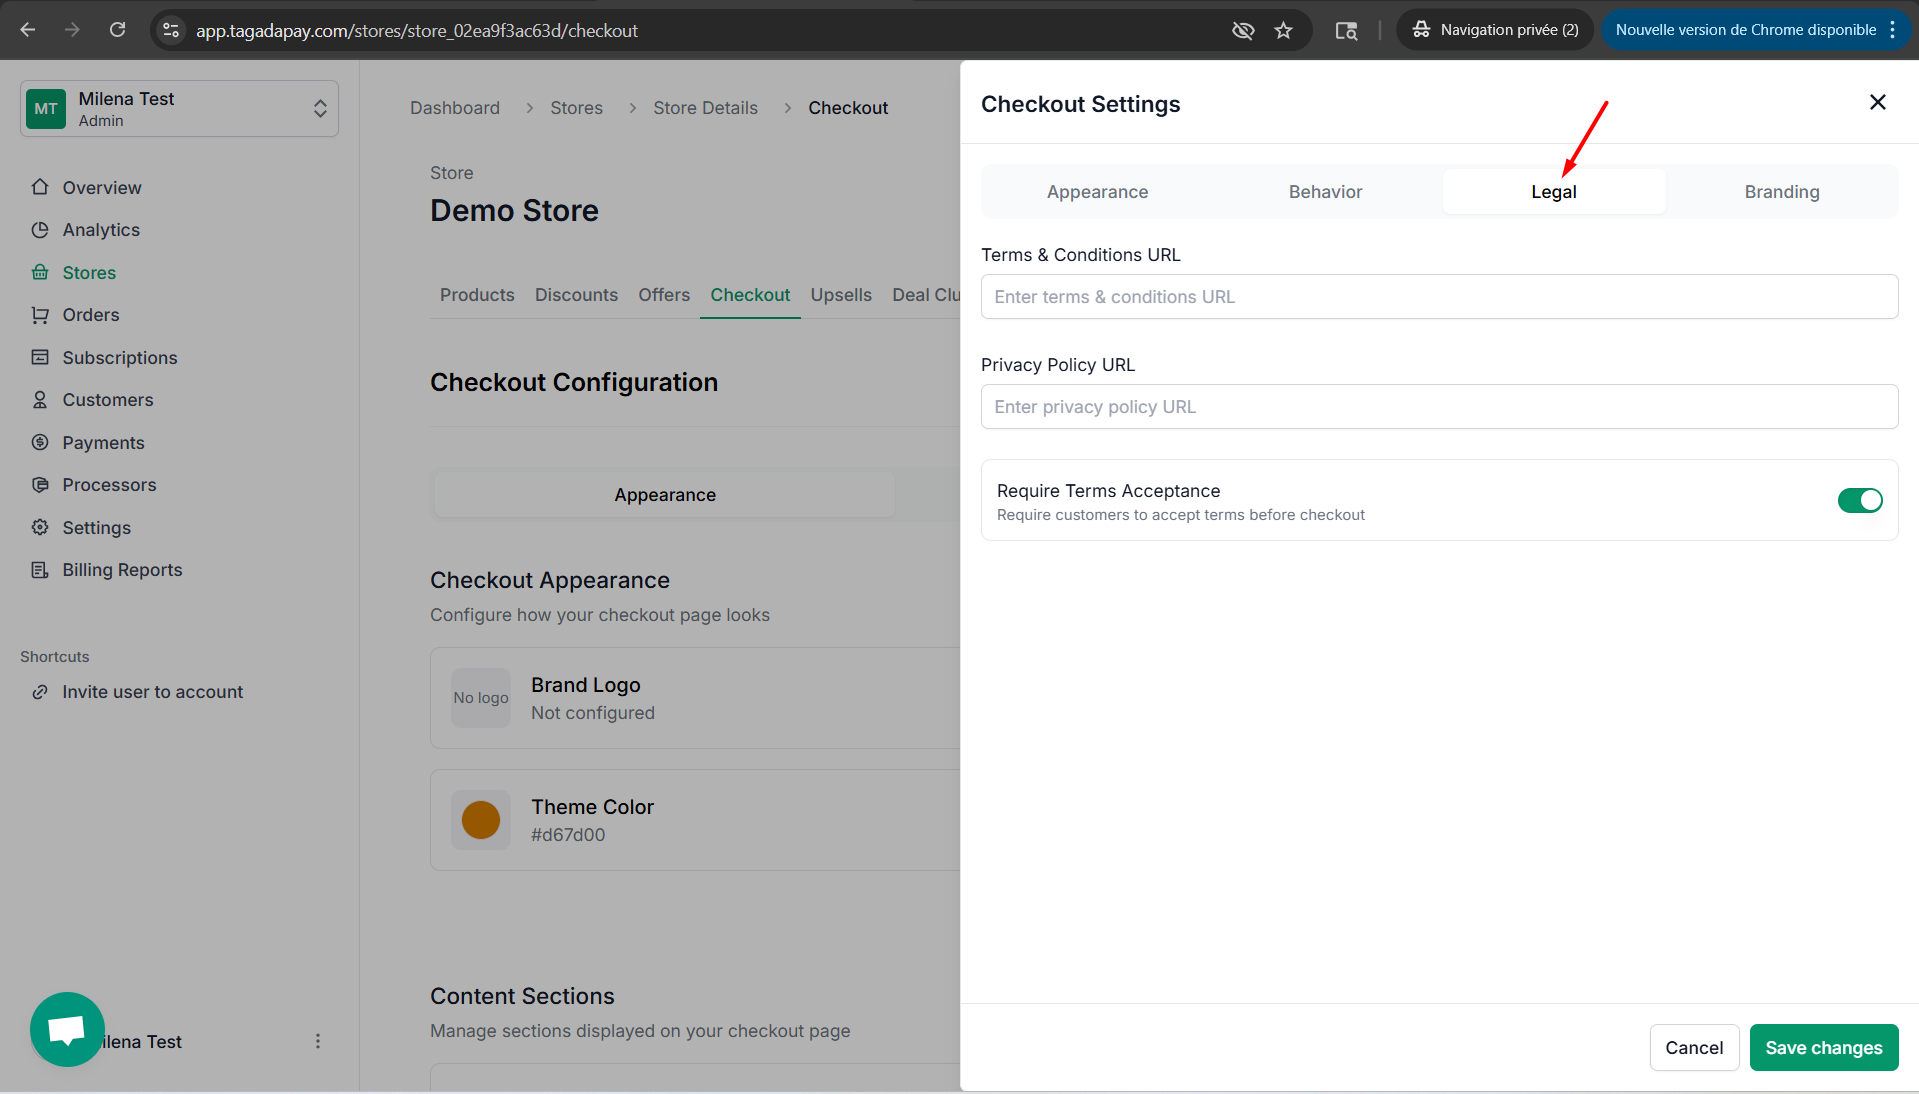
Task: Click the tracking protection eye icon
Action: 1243,30
